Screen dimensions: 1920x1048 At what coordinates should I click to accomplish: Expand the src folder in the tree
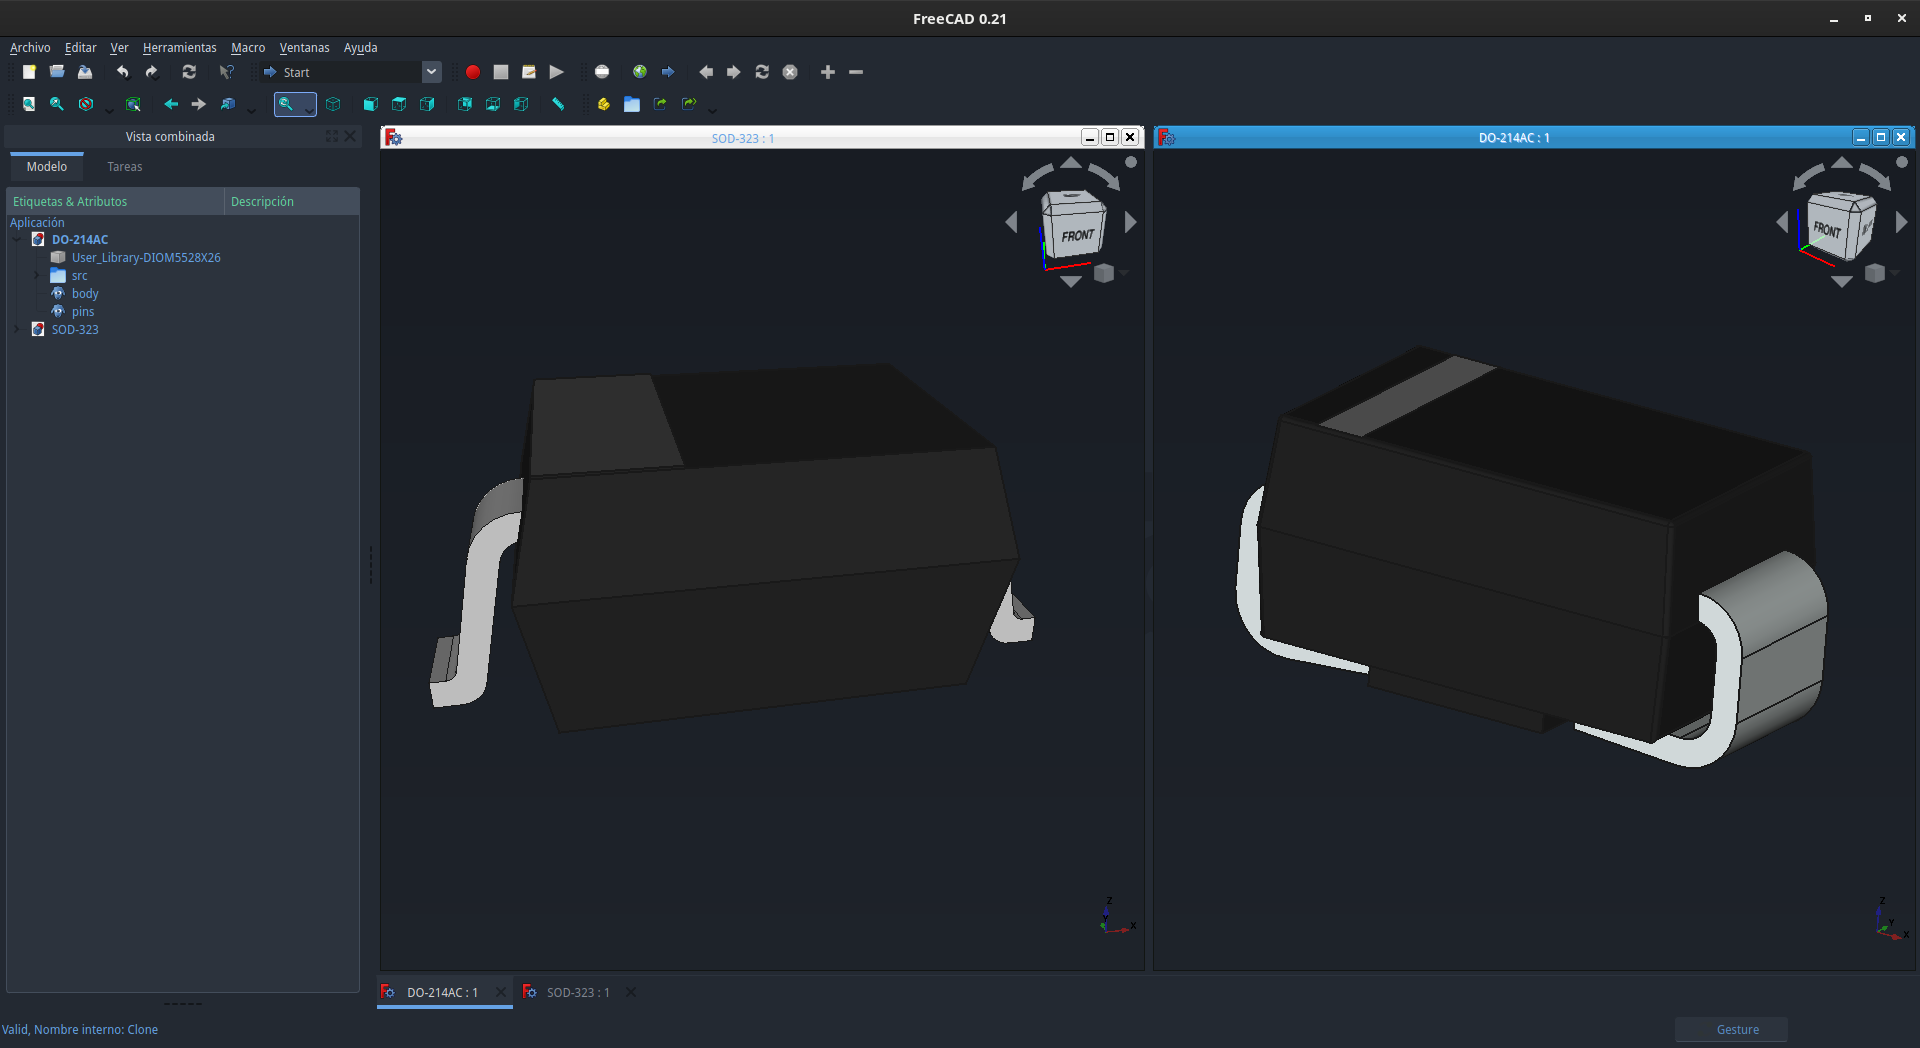pyautogui.click(x=36, y=275)
